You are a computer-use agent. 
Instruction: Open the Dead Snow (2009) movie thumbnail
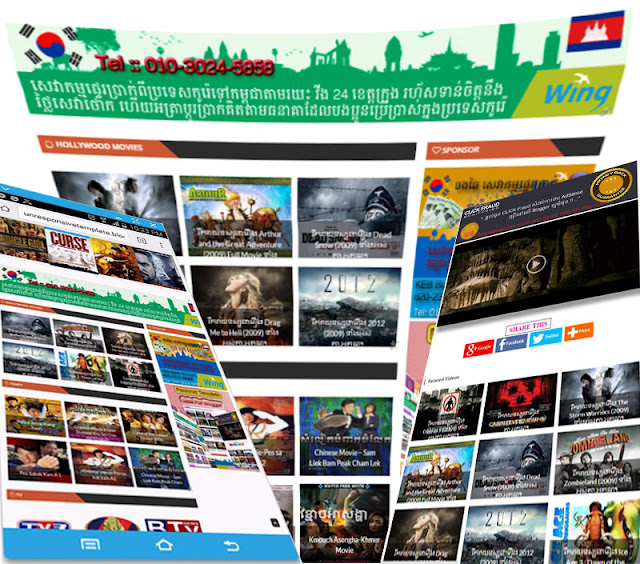pos(353,218)
